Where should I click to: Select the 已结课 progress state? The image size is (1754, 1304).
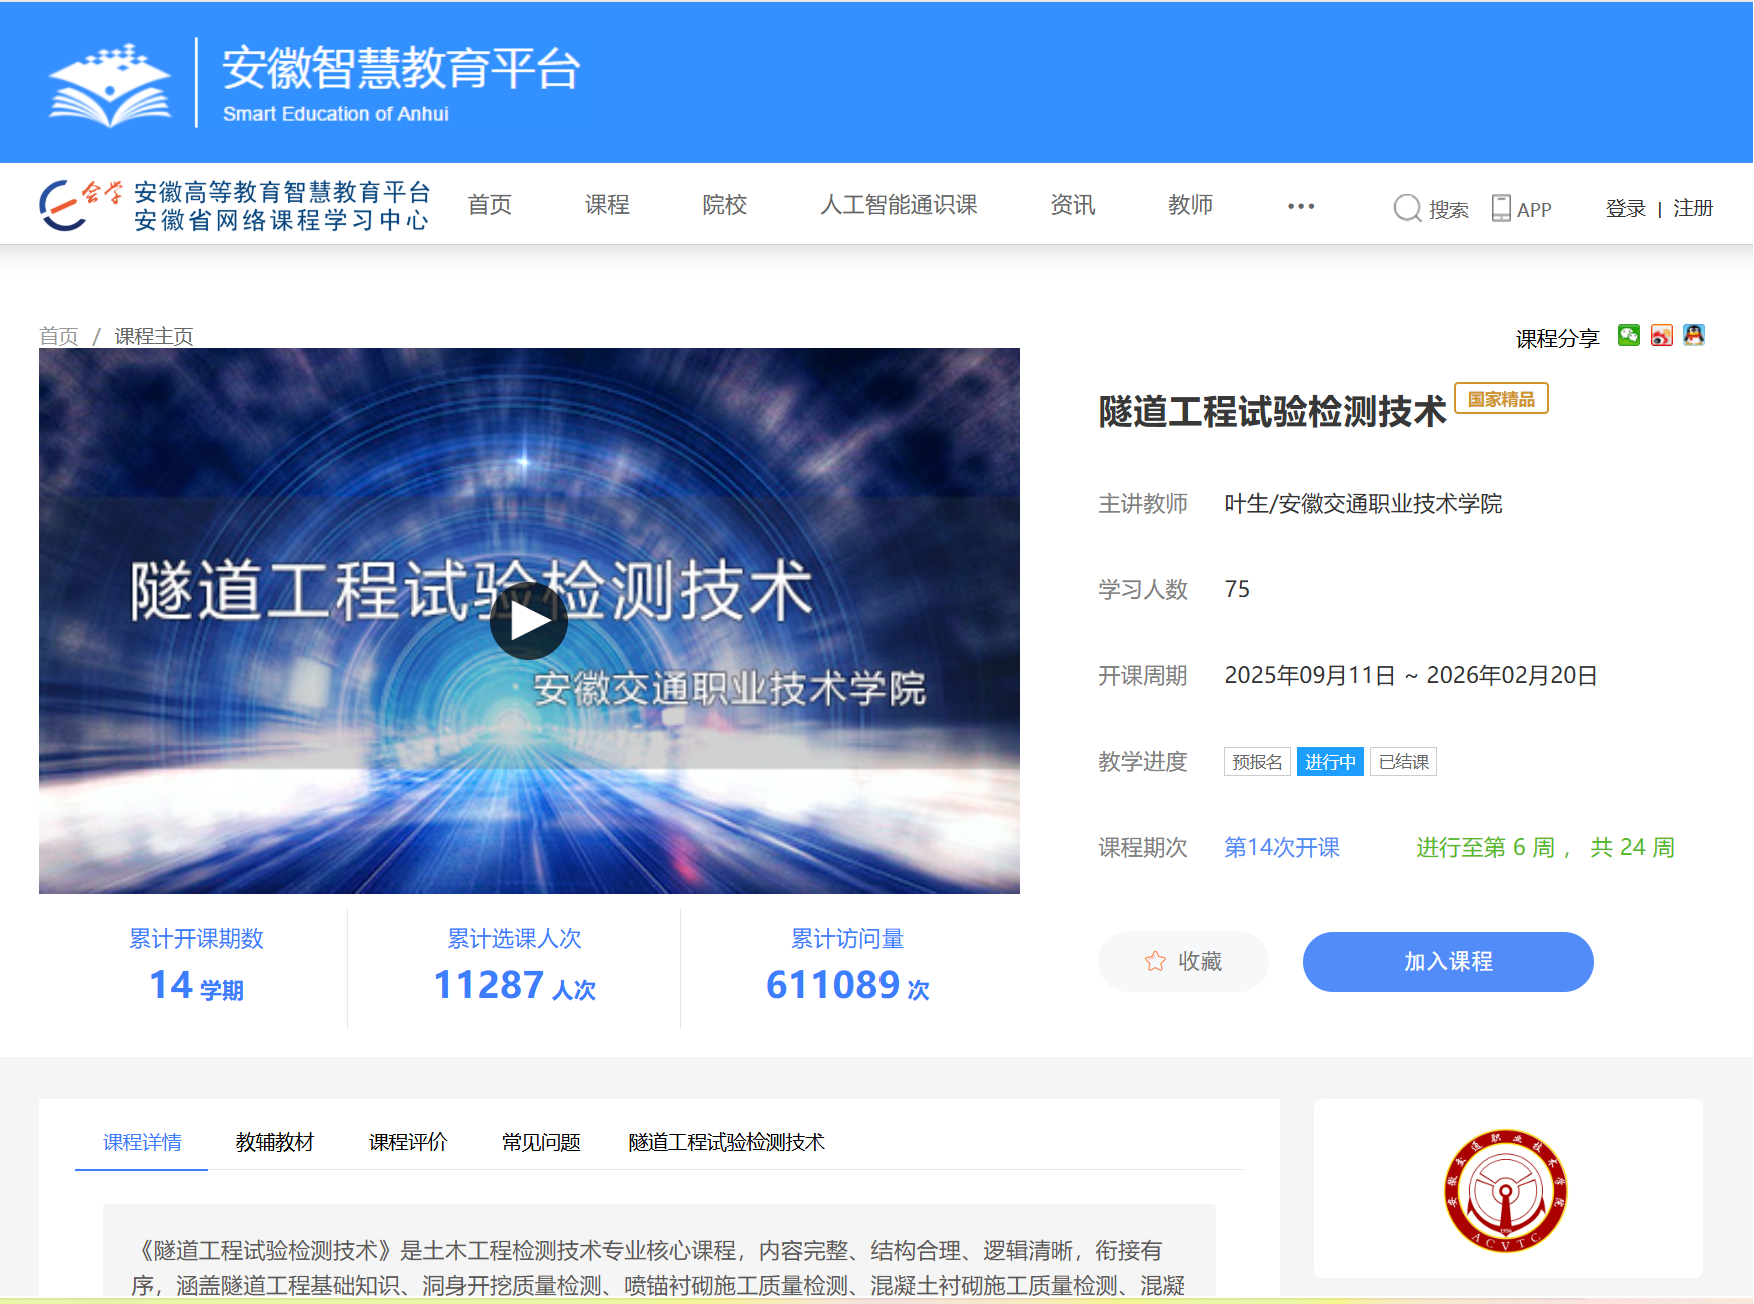point(1402,761)
